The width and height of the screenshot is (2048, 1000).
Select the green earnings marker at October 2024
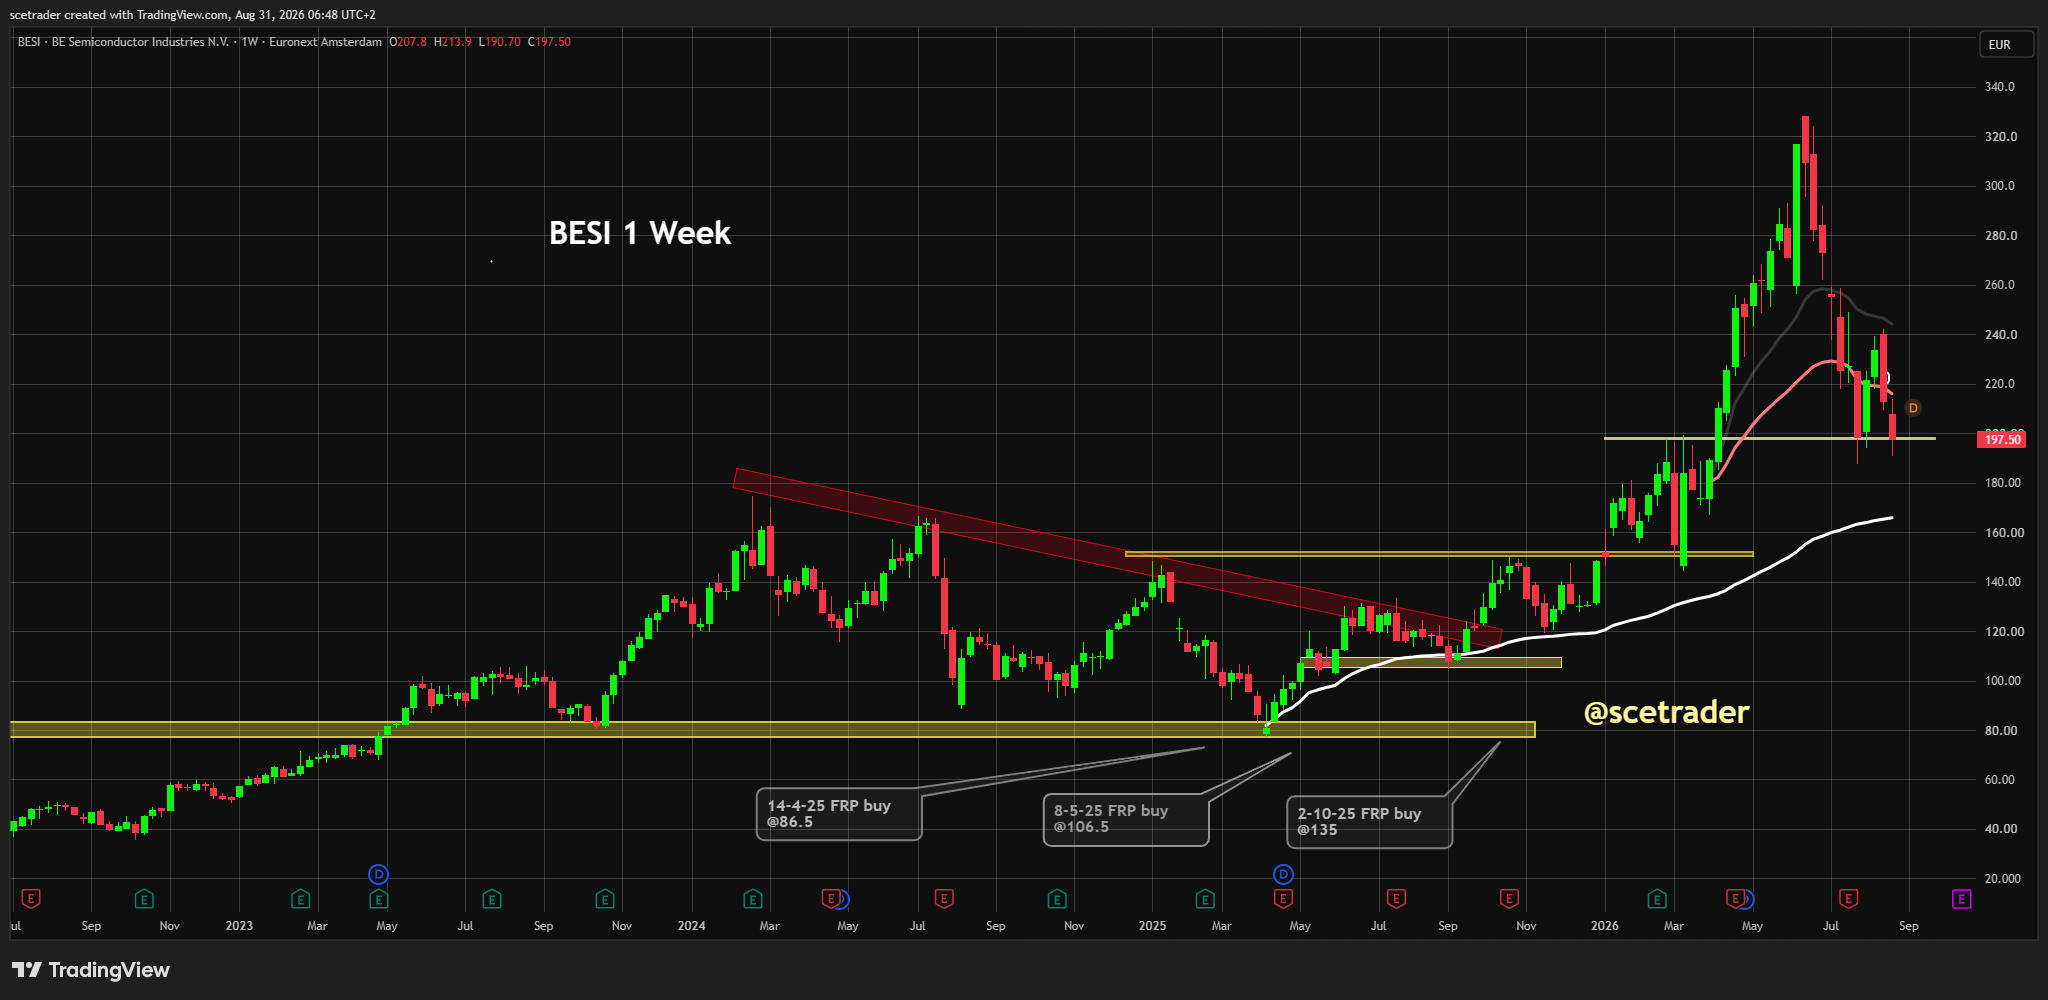click(x=1057, y=899)
